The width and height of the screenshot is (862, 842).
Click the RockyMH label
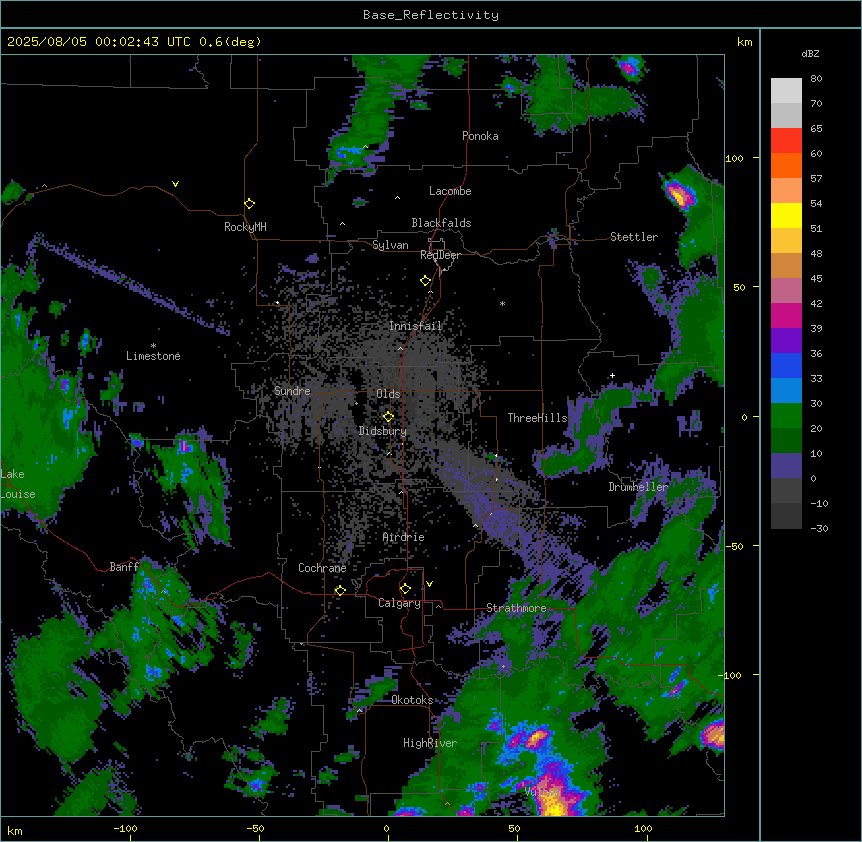(x=245, y=227)
